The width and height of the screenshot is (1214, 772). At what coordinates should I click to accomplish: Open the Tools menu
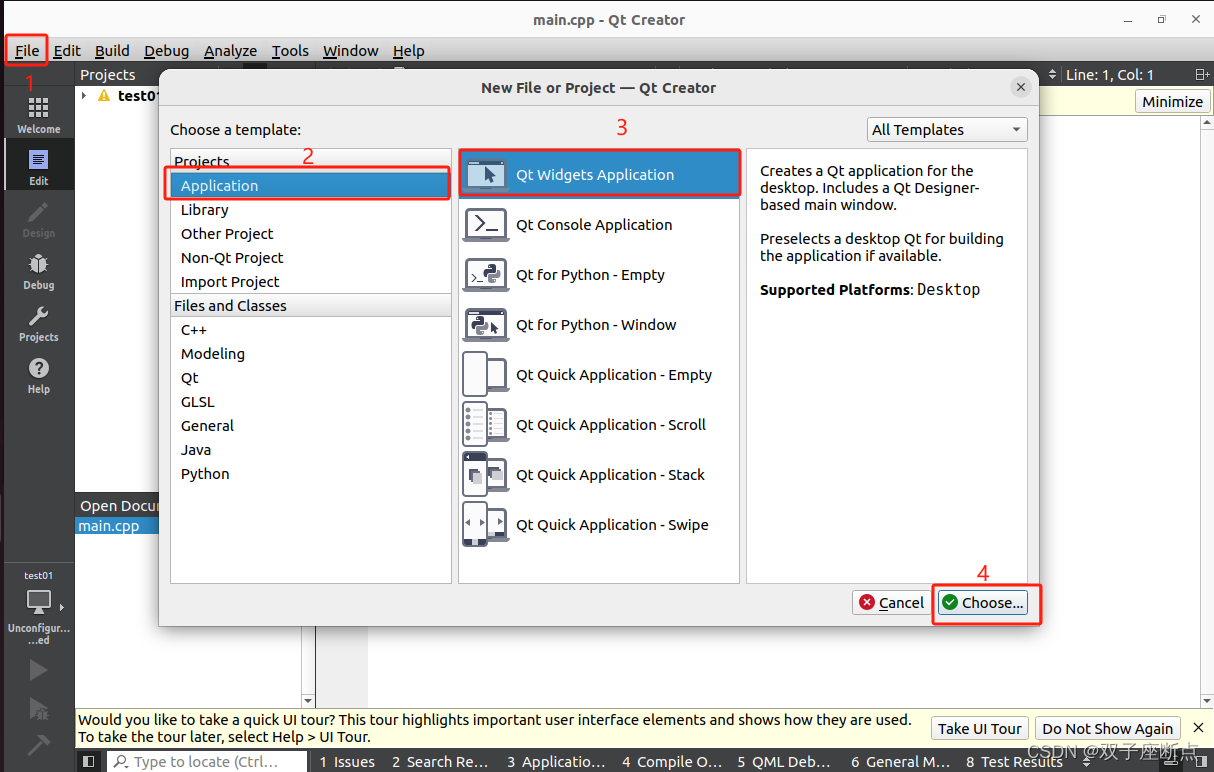pos(290,50)
